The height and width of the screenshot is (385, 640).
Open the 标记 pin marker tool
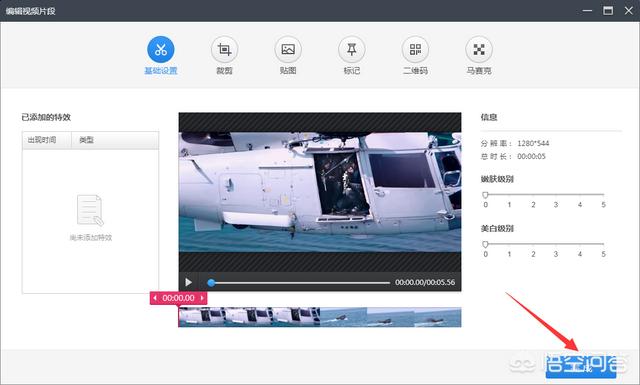[352, 49]
